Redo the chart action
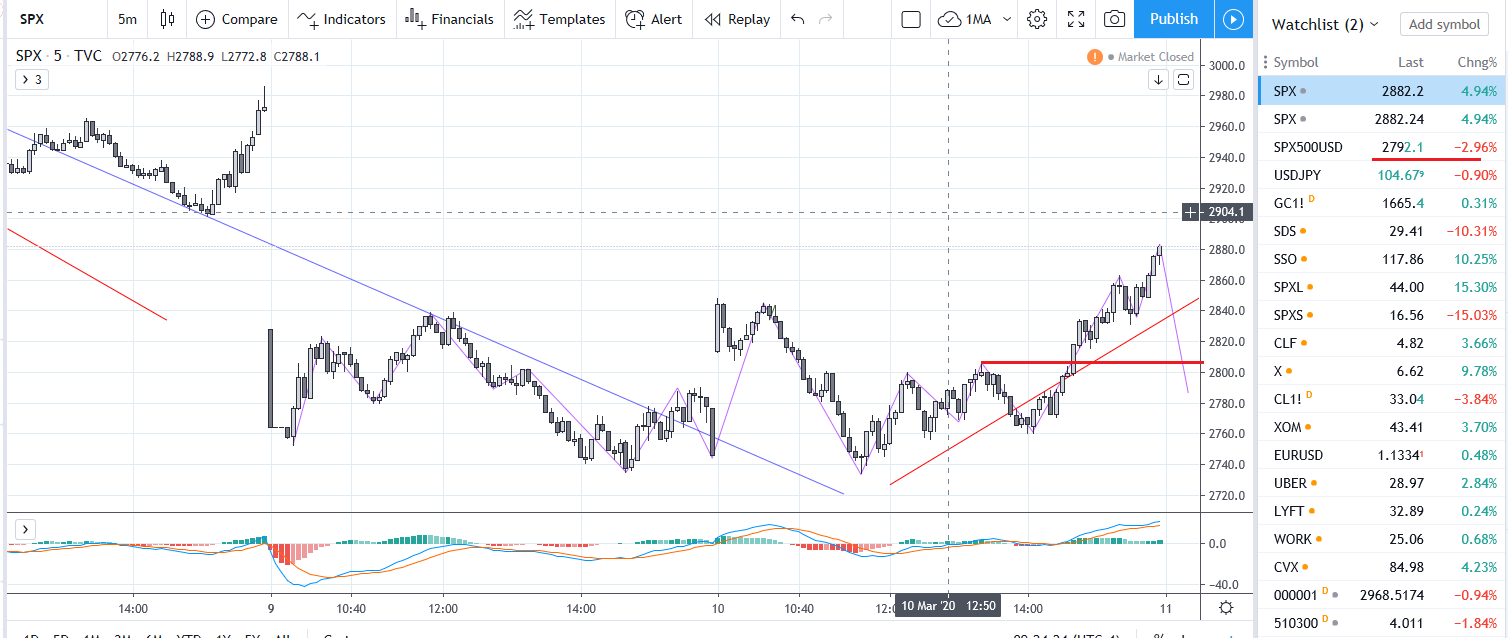 pyautogui.click(x=826, y=19)
